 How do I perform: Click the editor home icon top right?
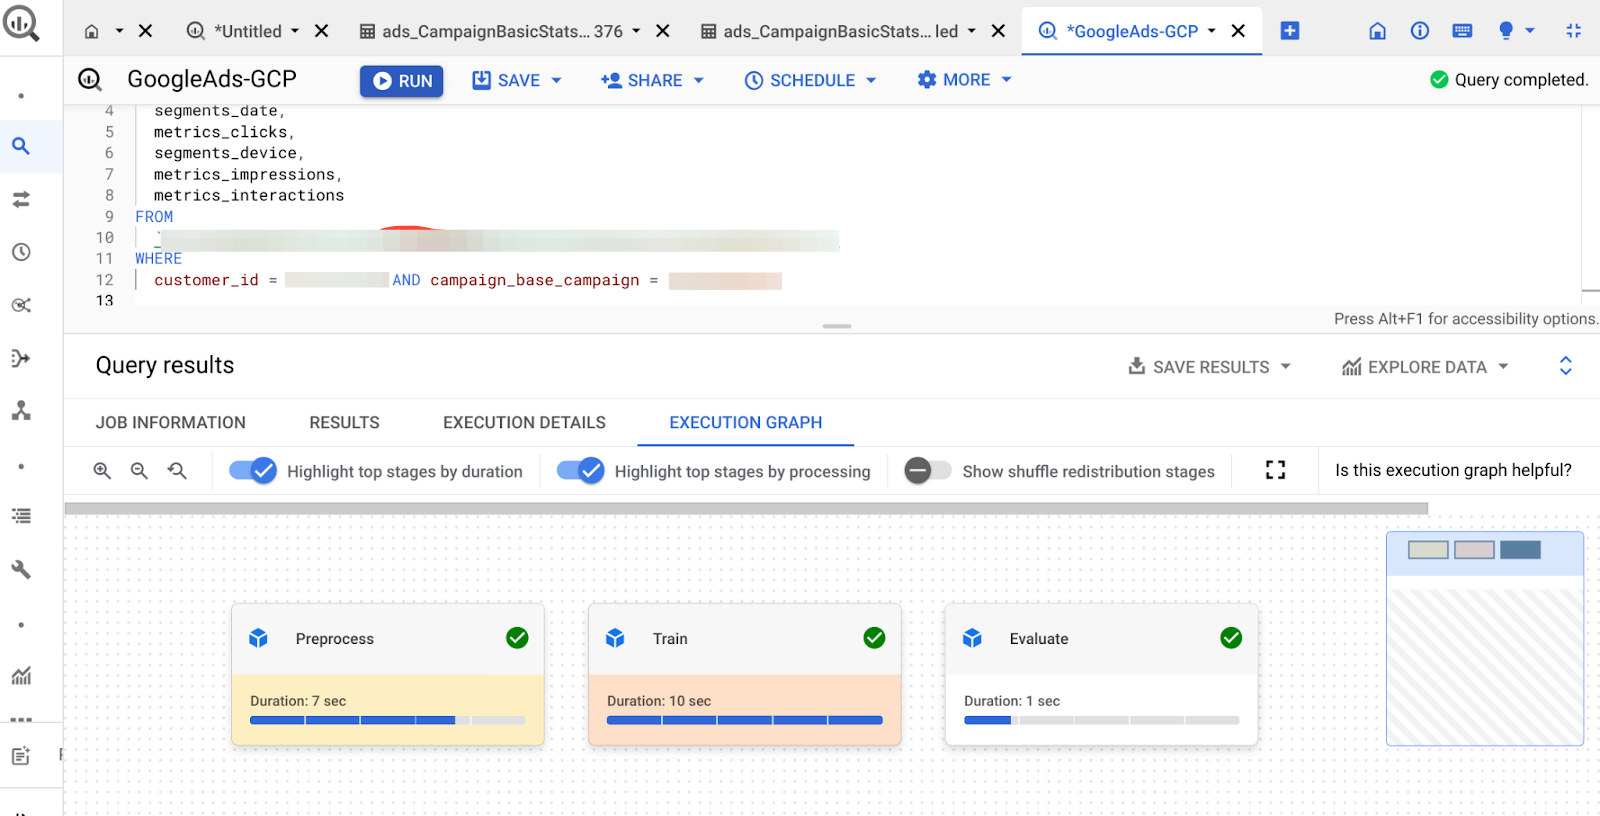pyautogui.click(x=1377, y=31)
